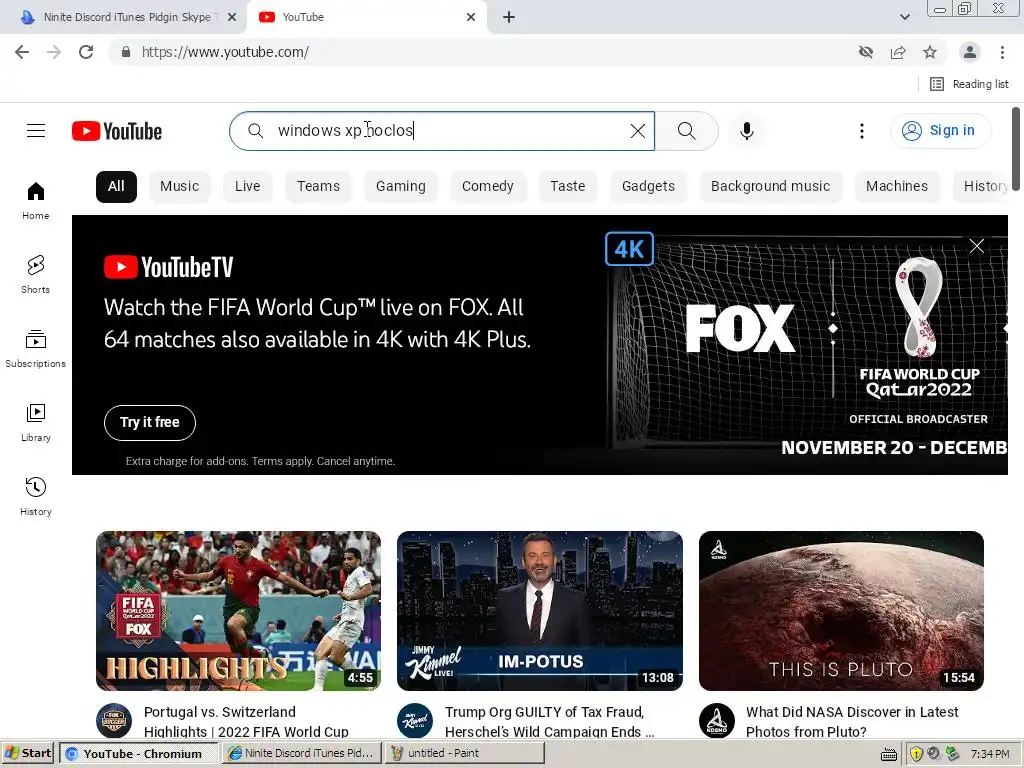
Task: Open Trump Org GUILTY of Tax Fraud title
Action: [x=550, y=722]
